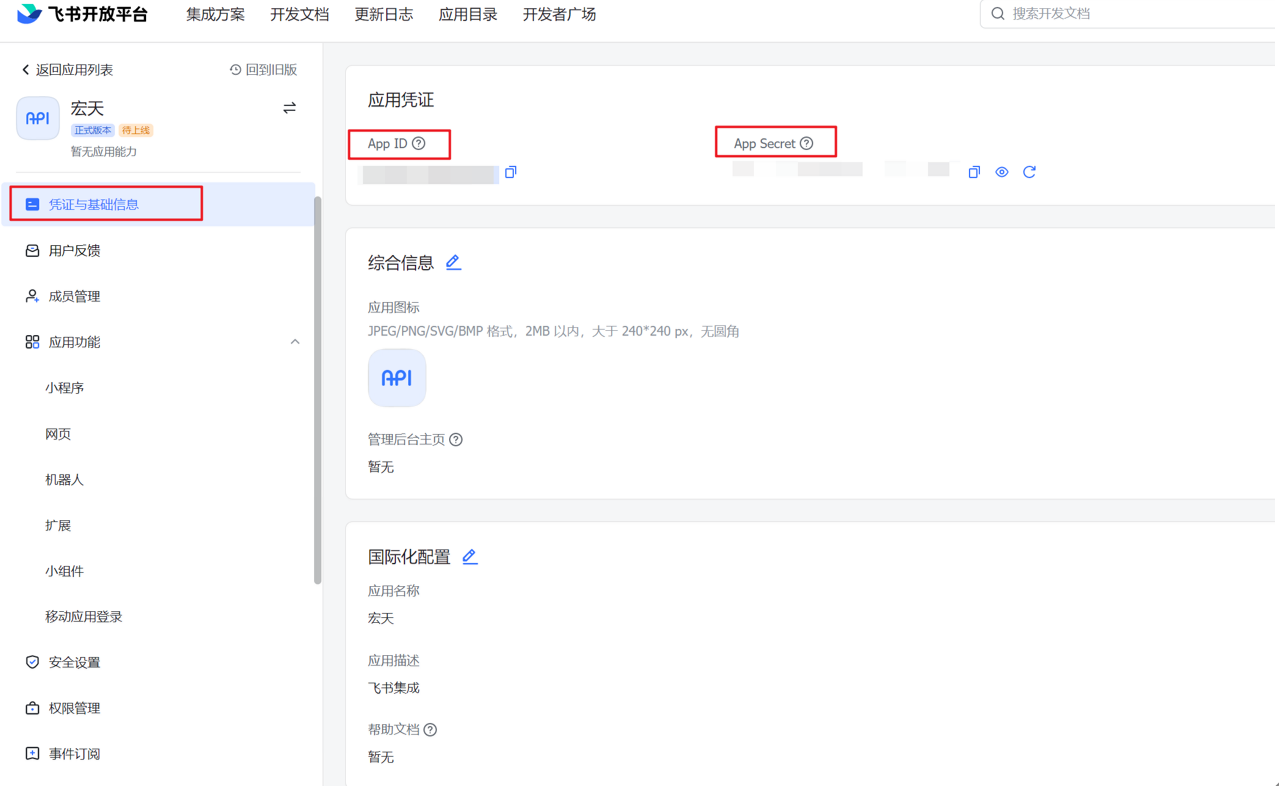Open 小程序 under 应用功能

point(64,388)
